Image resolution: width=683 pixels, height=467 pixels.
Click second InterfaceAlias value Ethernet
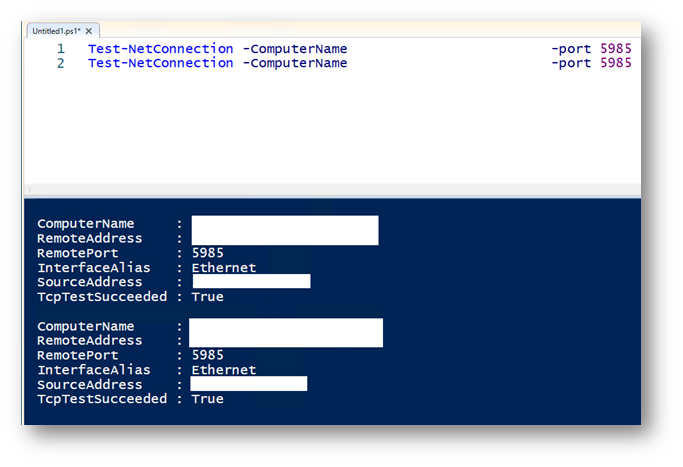coord(224,370)
